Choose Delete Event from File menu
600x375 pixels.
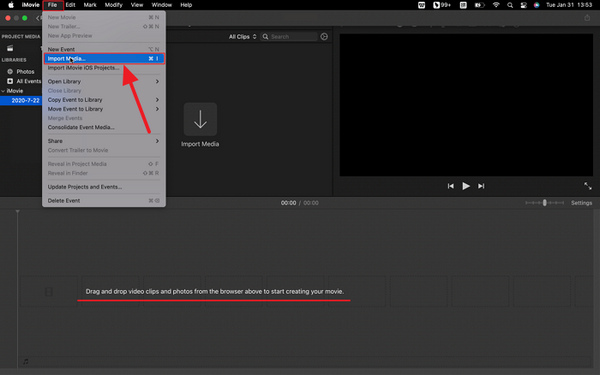[103, 201]
